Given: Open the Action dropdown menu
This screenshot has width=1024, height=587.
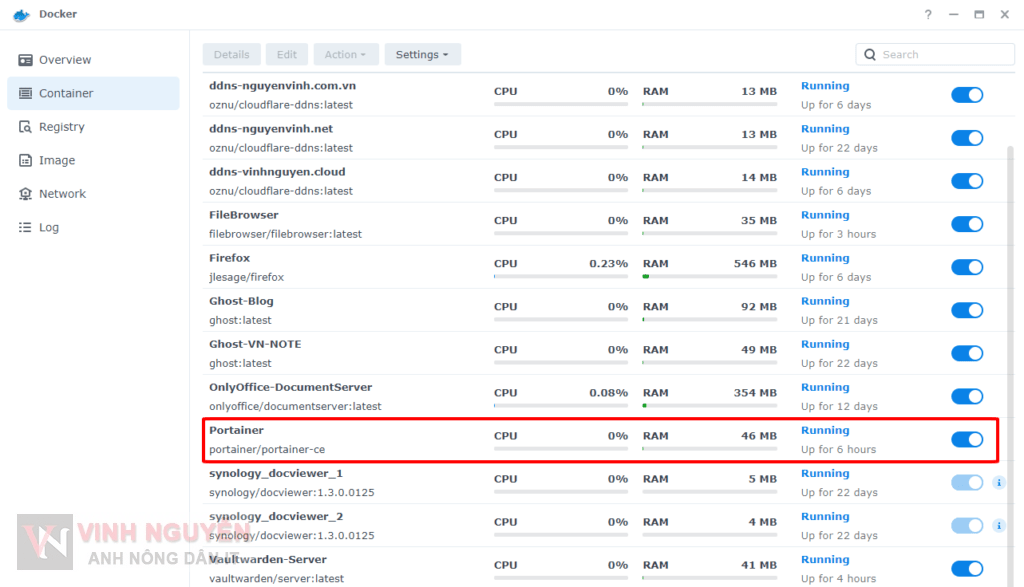Looking at the screenshot, I should [x=345, y=55].
